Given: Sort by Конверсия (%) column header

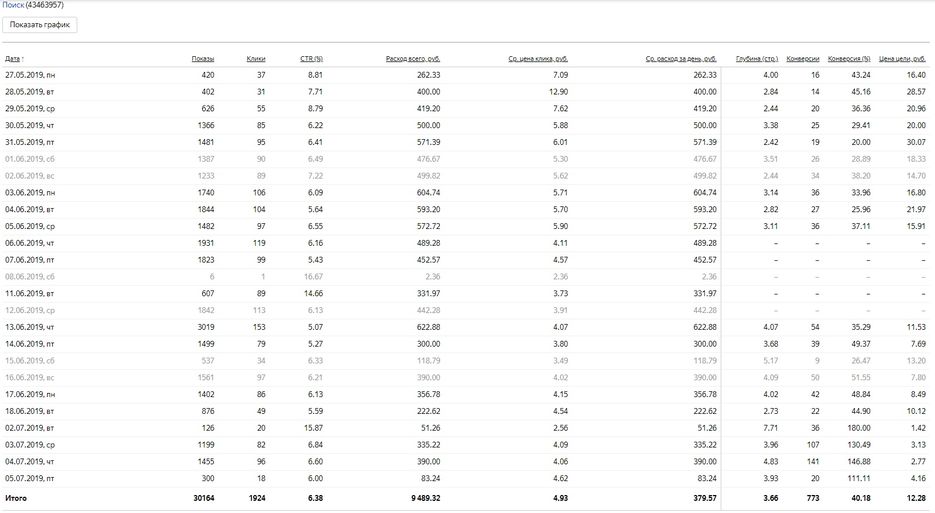Looking at the screenshot, I should pos(851,59).
